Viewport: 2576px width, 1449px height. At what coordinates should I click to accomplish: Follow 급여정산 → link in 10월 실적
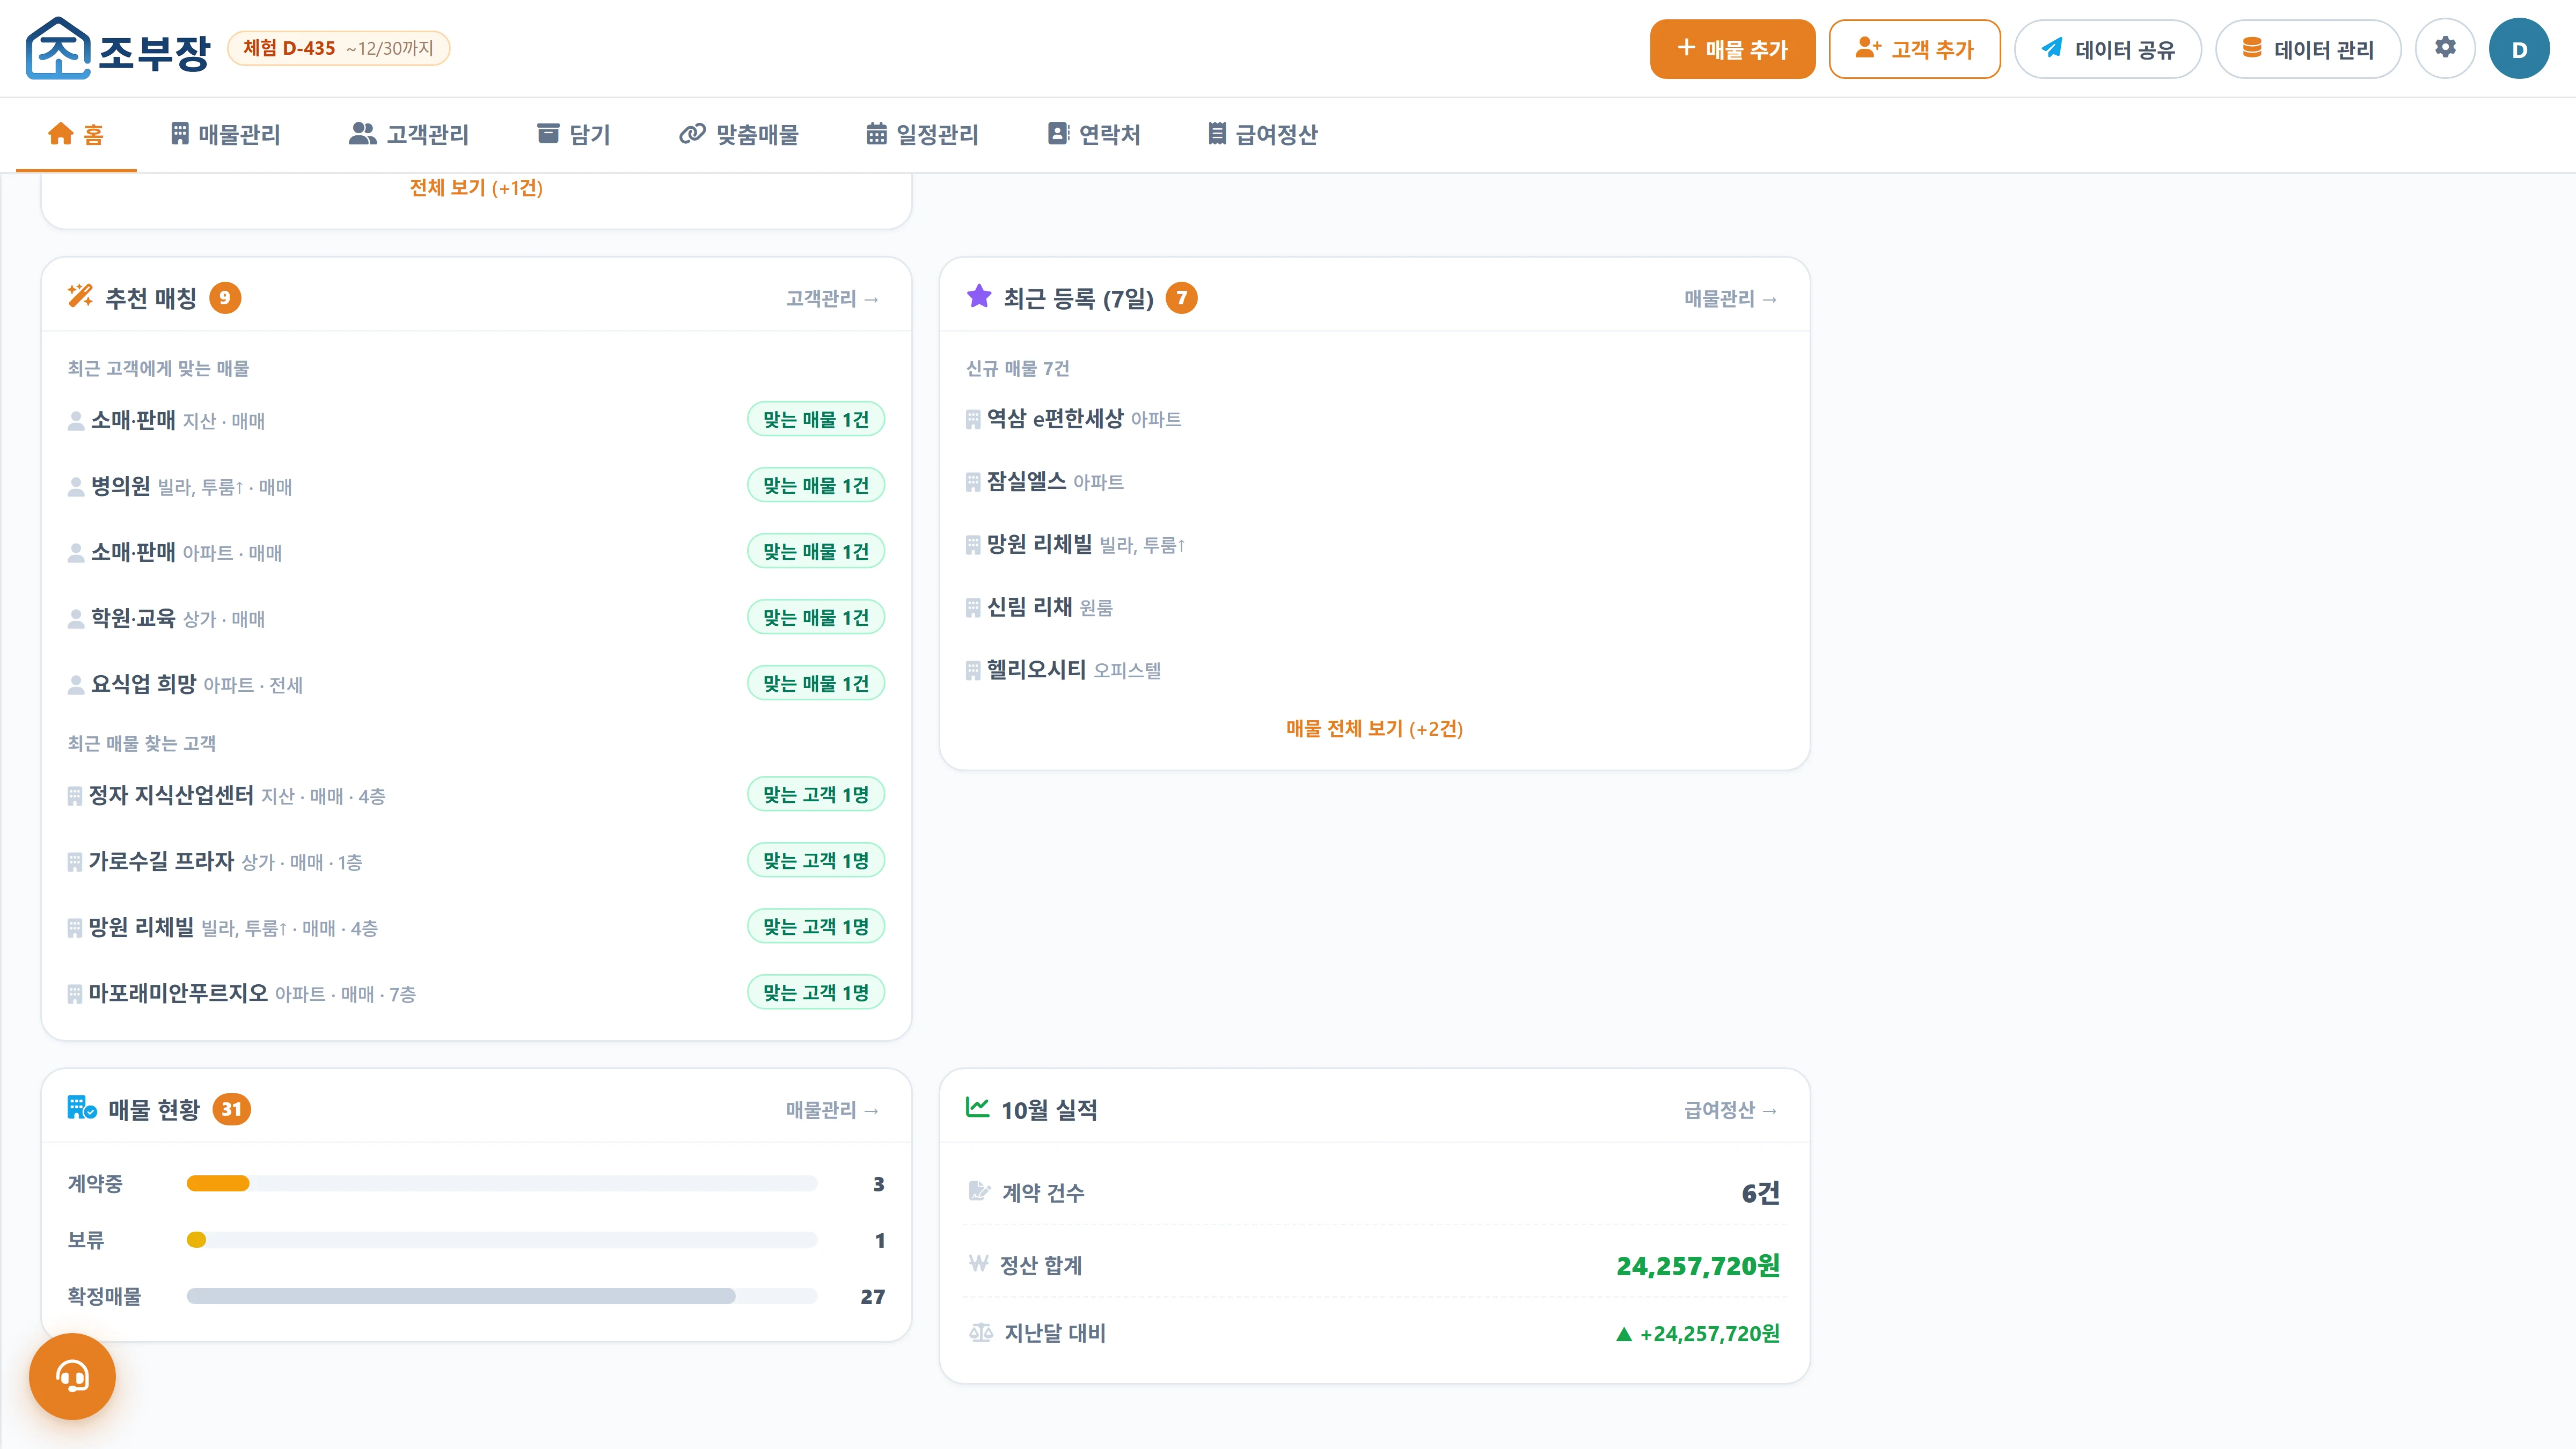1730,1109
